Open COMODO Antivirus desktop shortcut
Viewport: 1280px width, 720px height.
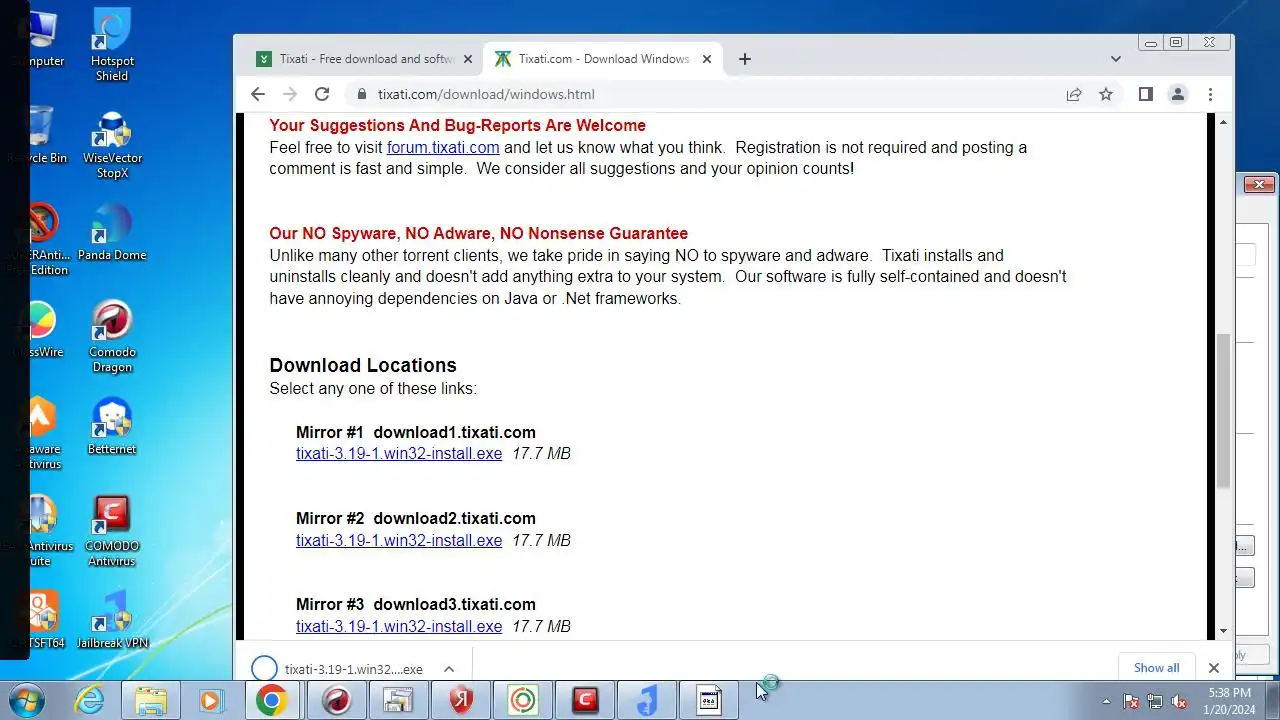(112, 530)
